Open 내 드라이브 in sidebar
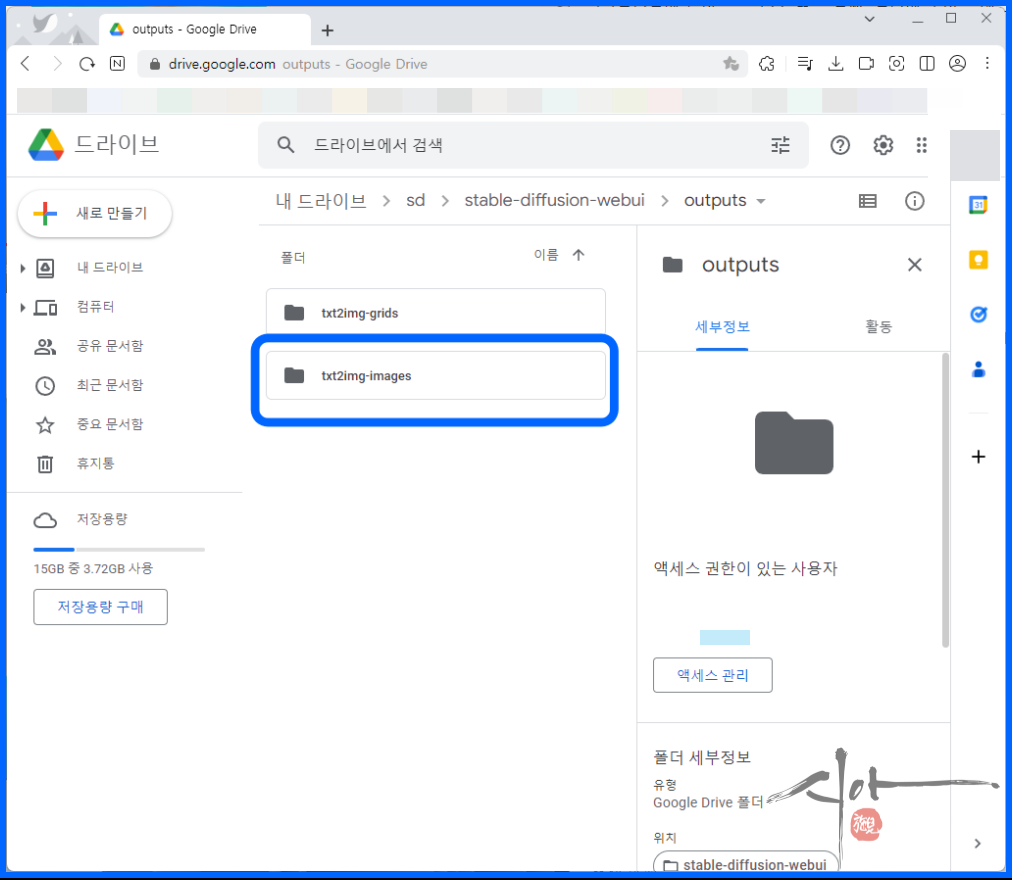Screen dimensions: 1012x880 tap(110, 267)
